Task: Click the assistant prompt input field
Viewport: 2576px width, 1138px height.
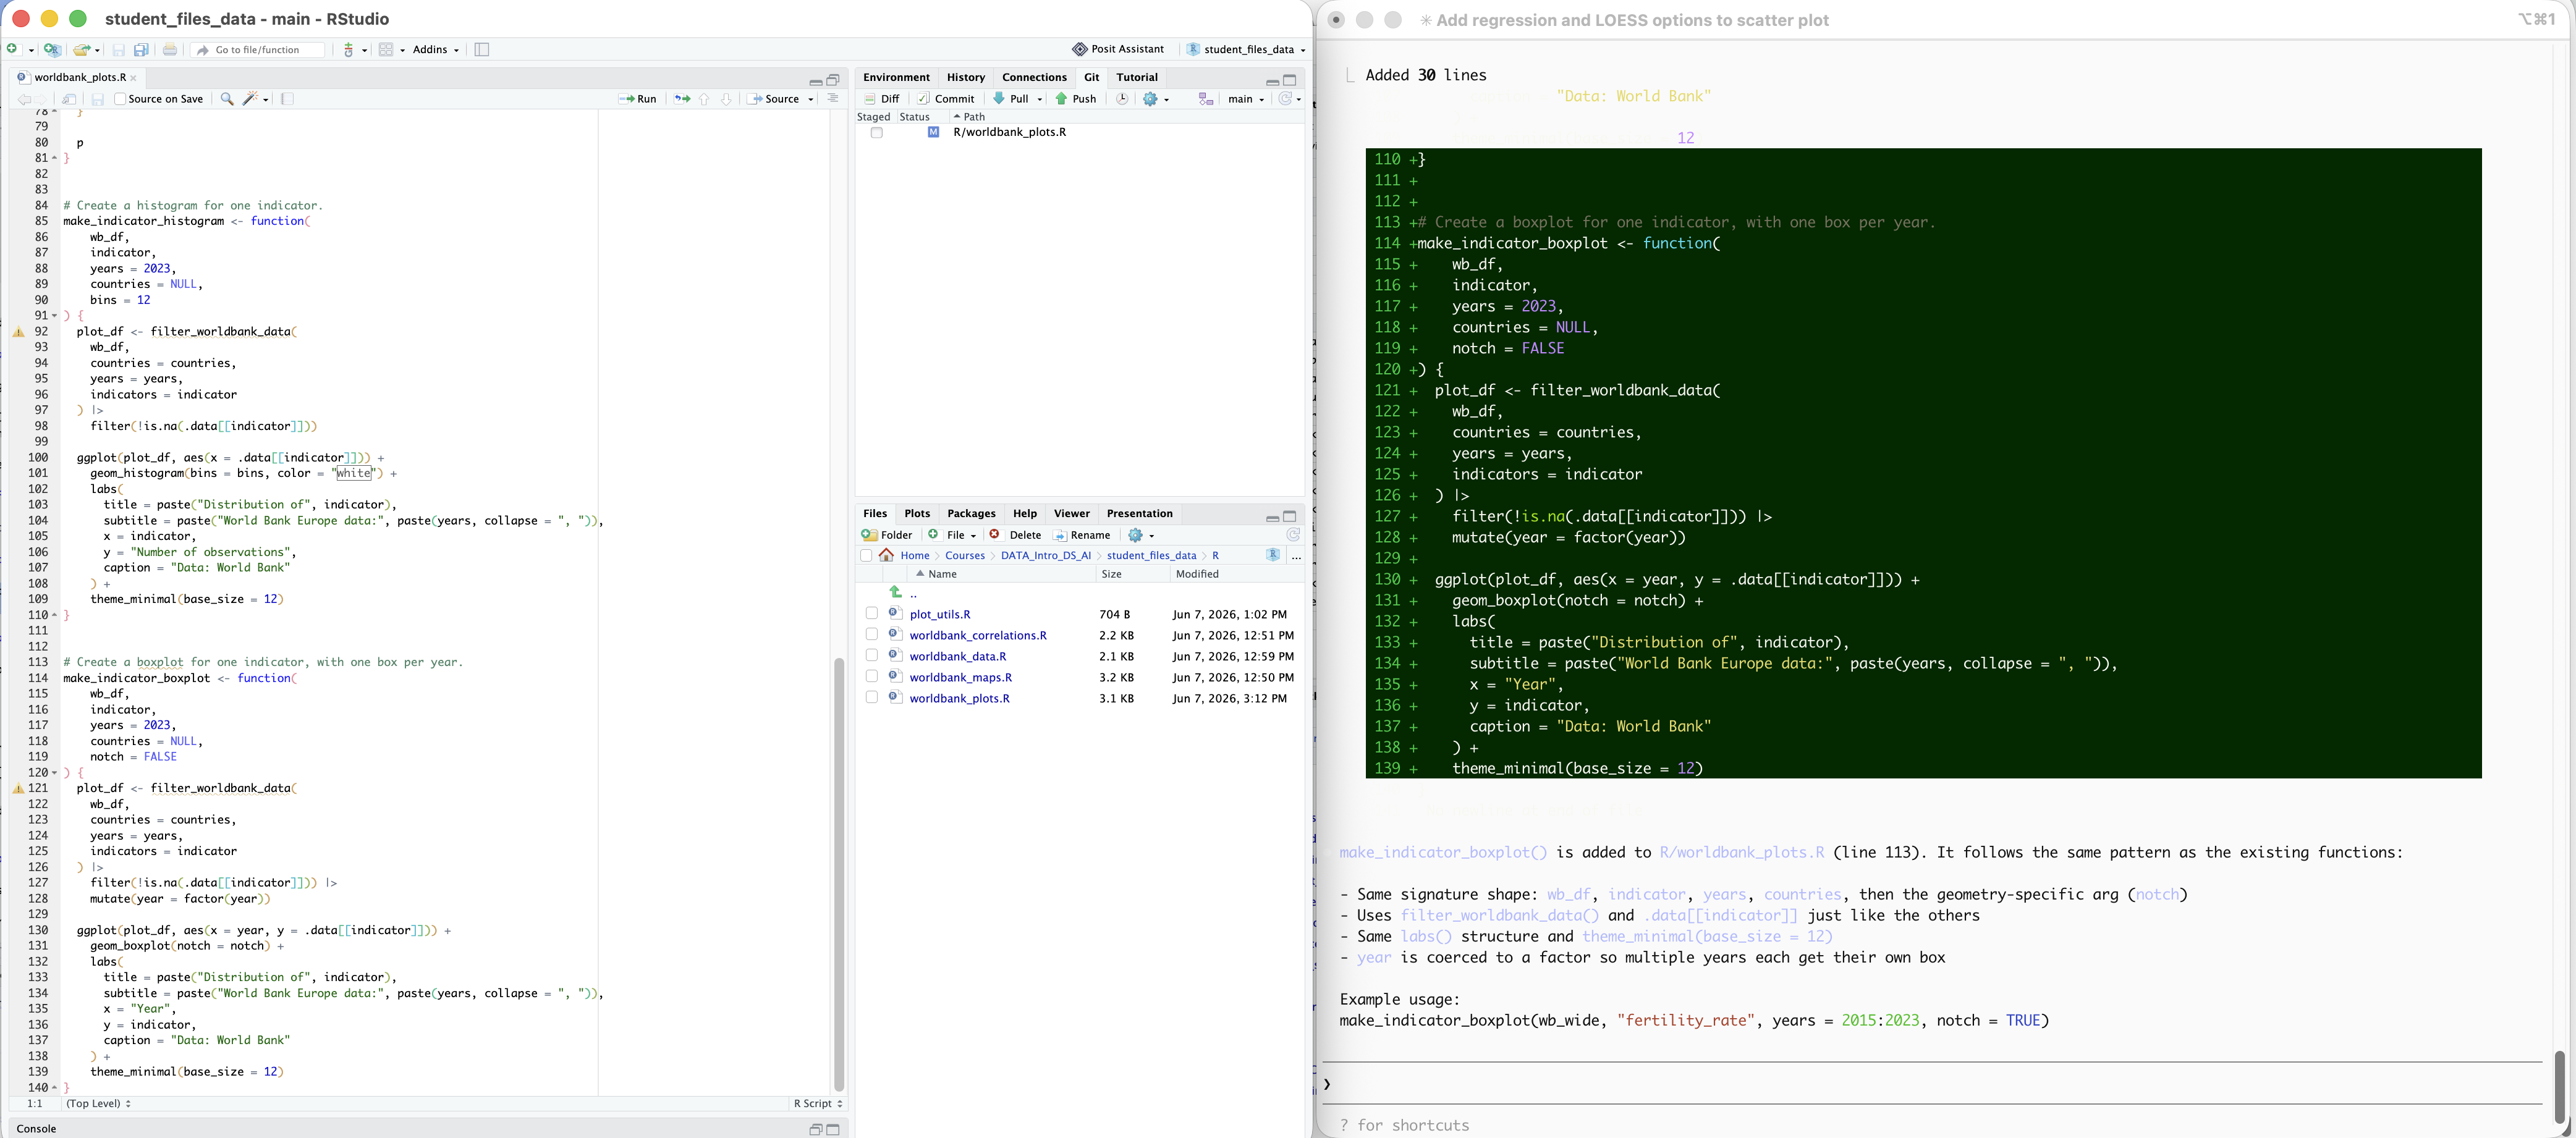Action: point(1932,1084)
